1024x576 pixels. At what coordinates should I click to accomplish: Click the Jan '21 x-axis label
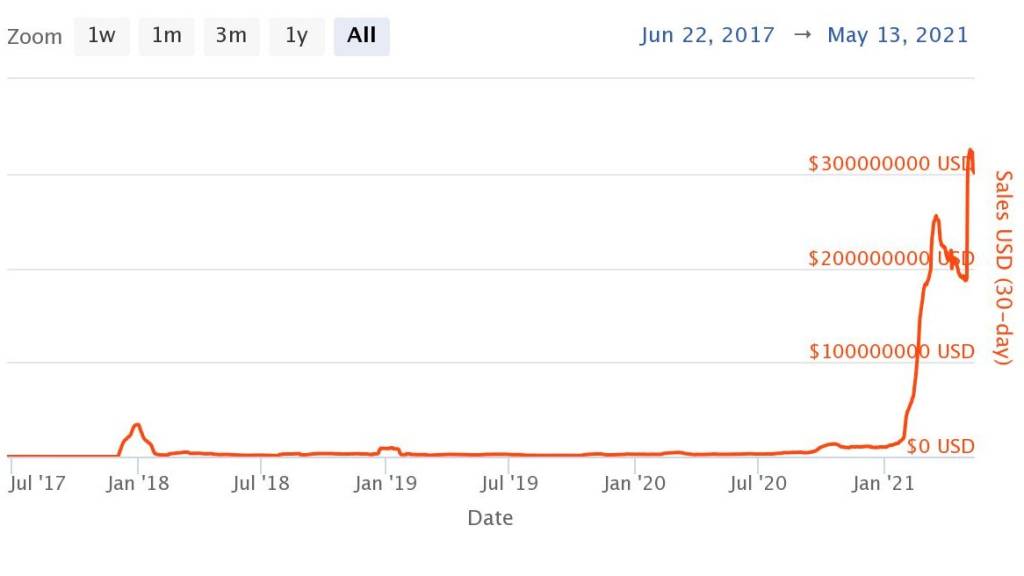(883, 484)
